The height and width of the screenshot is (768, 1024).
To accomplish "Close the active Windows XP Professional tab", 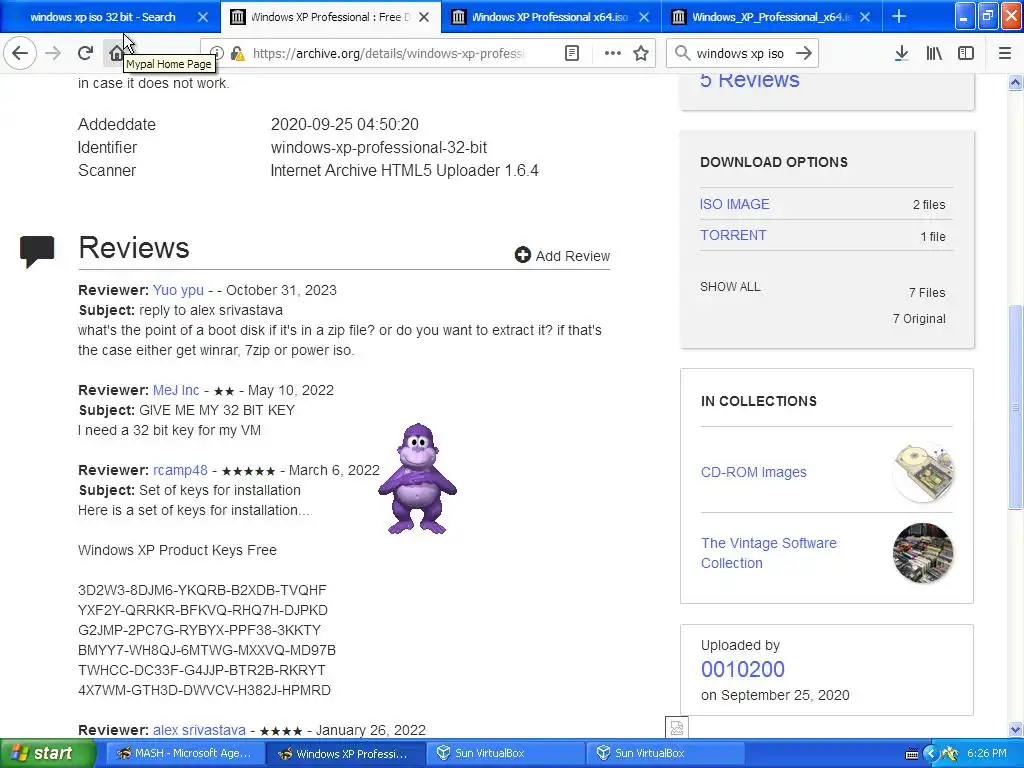I will click(x=424, y=17).
